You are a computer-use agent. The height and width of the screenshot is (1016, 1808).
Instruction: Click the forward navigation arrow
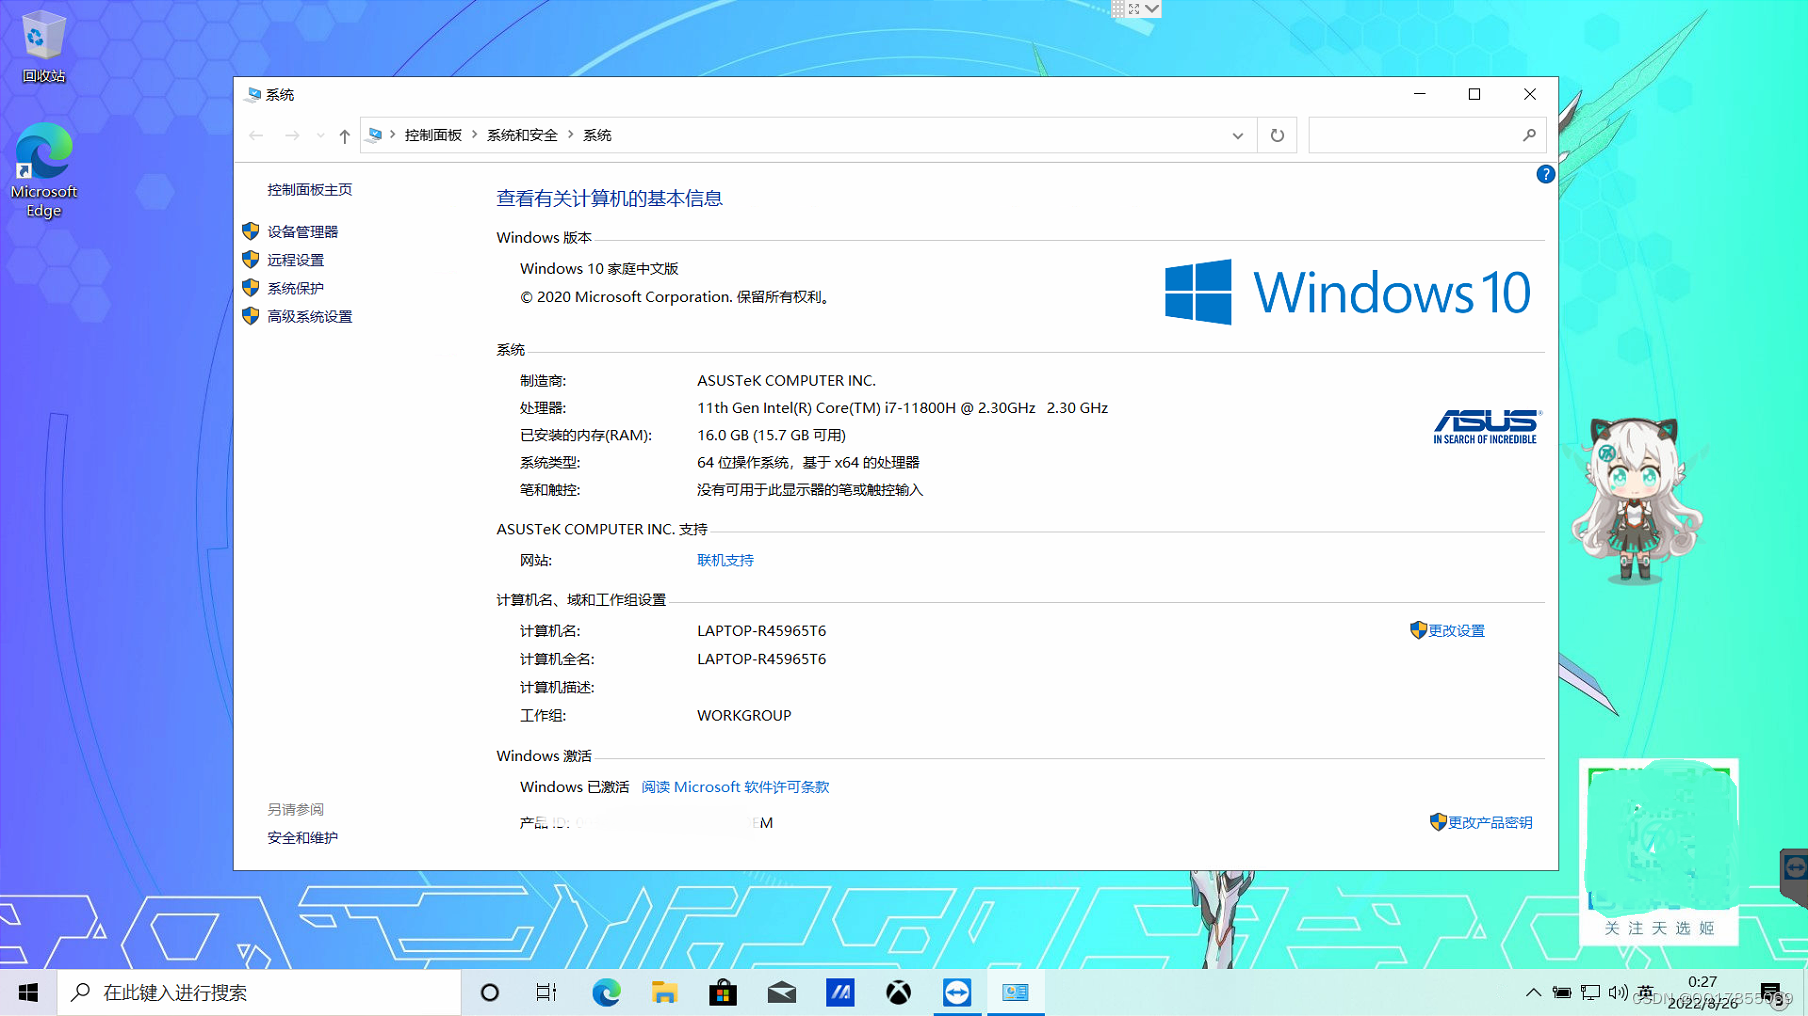click(291, 135)
